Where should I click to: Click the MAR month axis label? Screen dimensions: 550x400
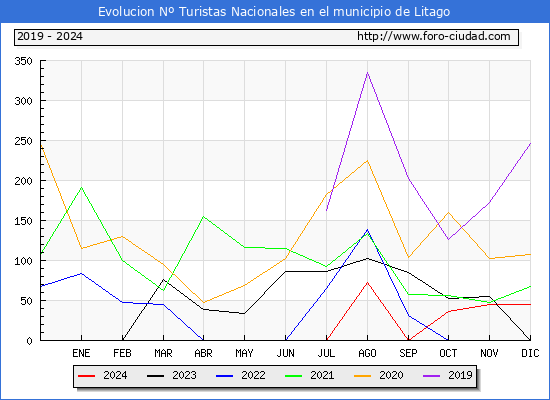pyautogui.click(x=163, y=353)
